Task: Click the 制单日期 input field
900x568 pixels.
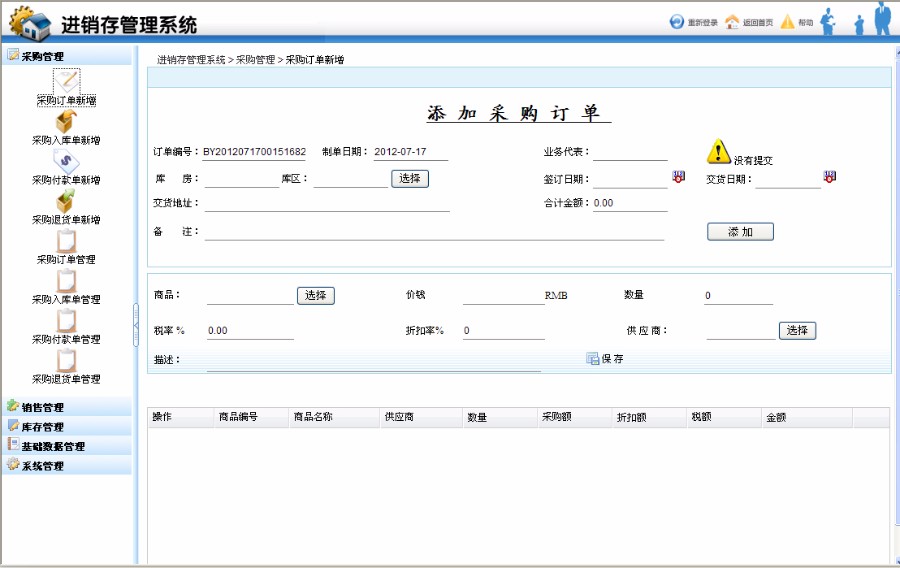Action: point(410,152)
